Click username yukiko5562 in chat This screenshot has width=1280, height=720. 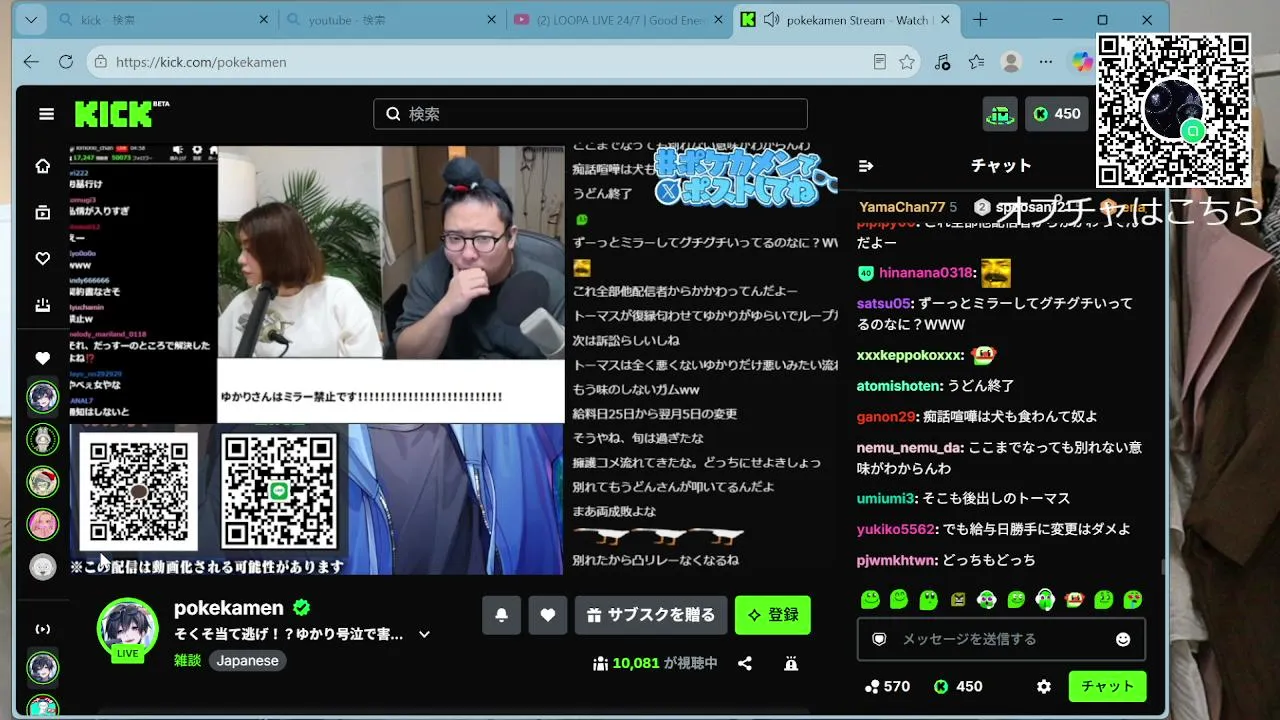[x=896, y=529]
